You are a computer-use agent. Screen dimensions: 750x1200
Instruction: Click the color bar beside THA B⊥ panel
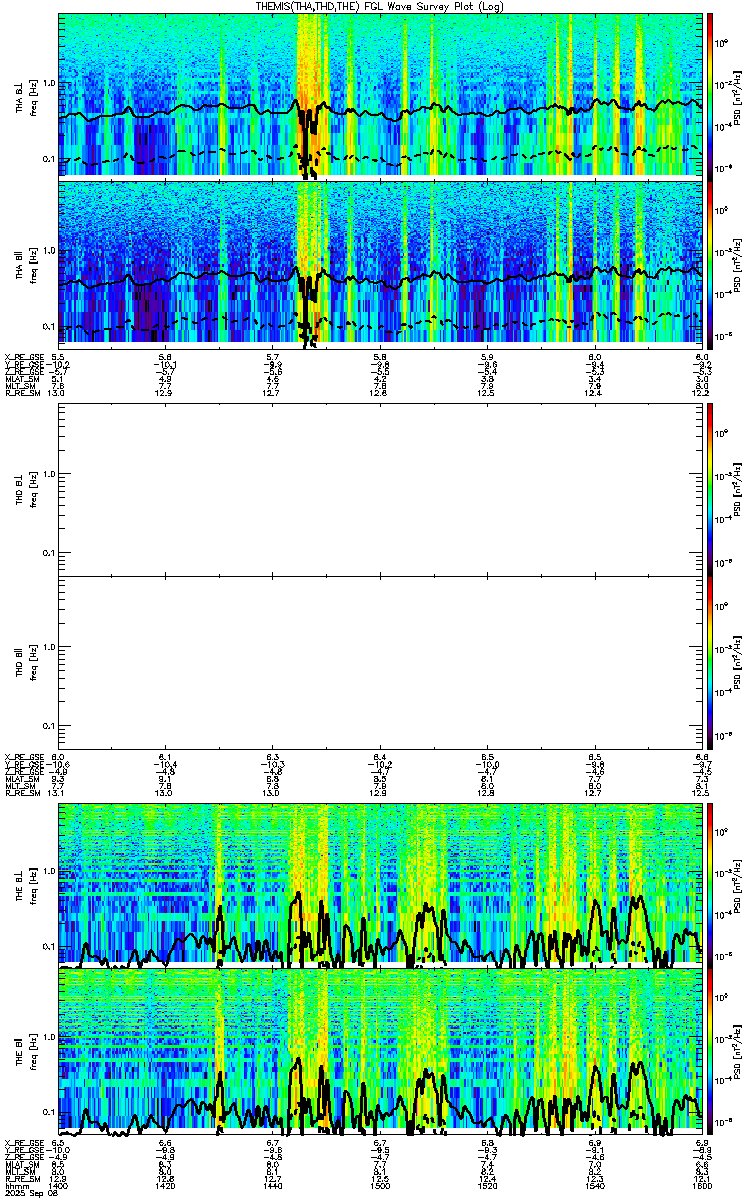pyautogui.click(x=711, y=95)
